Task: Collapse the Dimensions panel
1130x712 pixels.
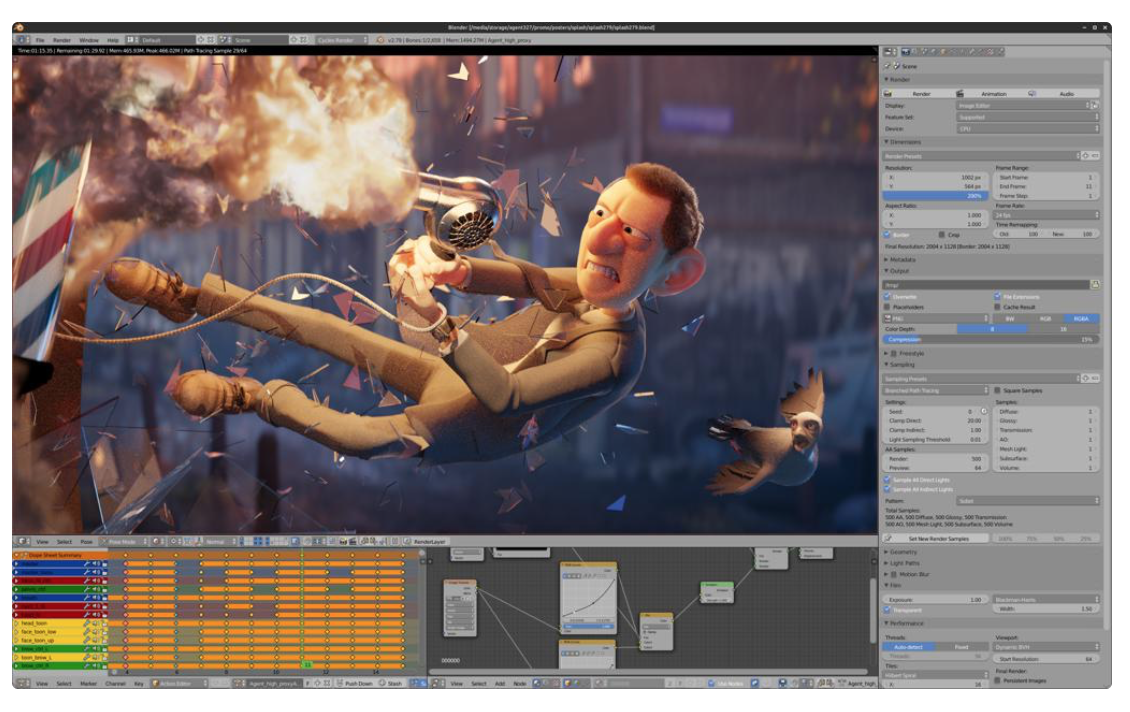Action: pos(992,142)
